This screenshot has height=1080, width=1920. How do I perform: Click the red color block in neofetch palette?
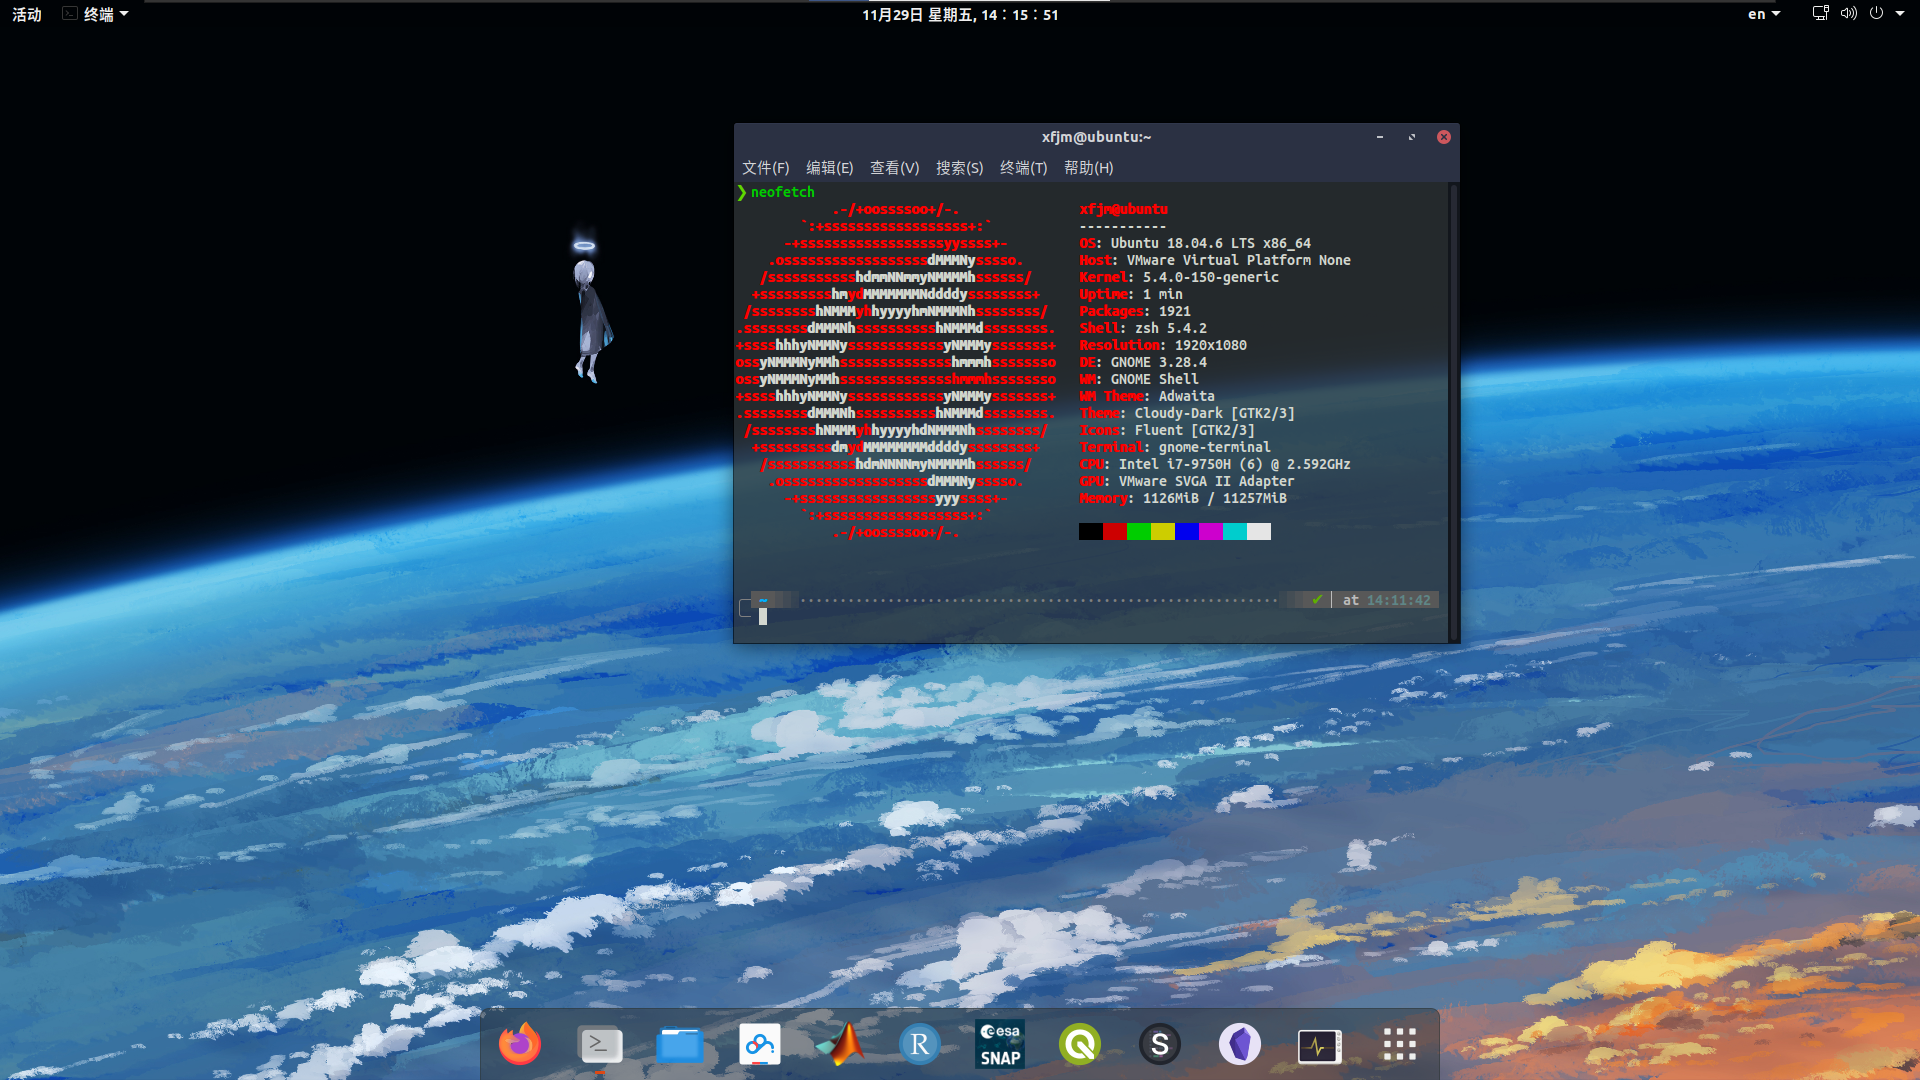[1115, 531]
